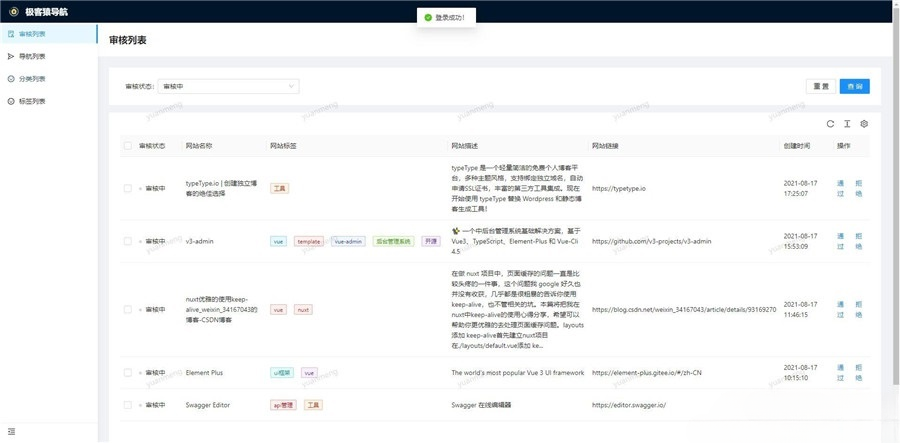Click the 重置 reset button
The image size is (900, 443).
pos(818,87)
